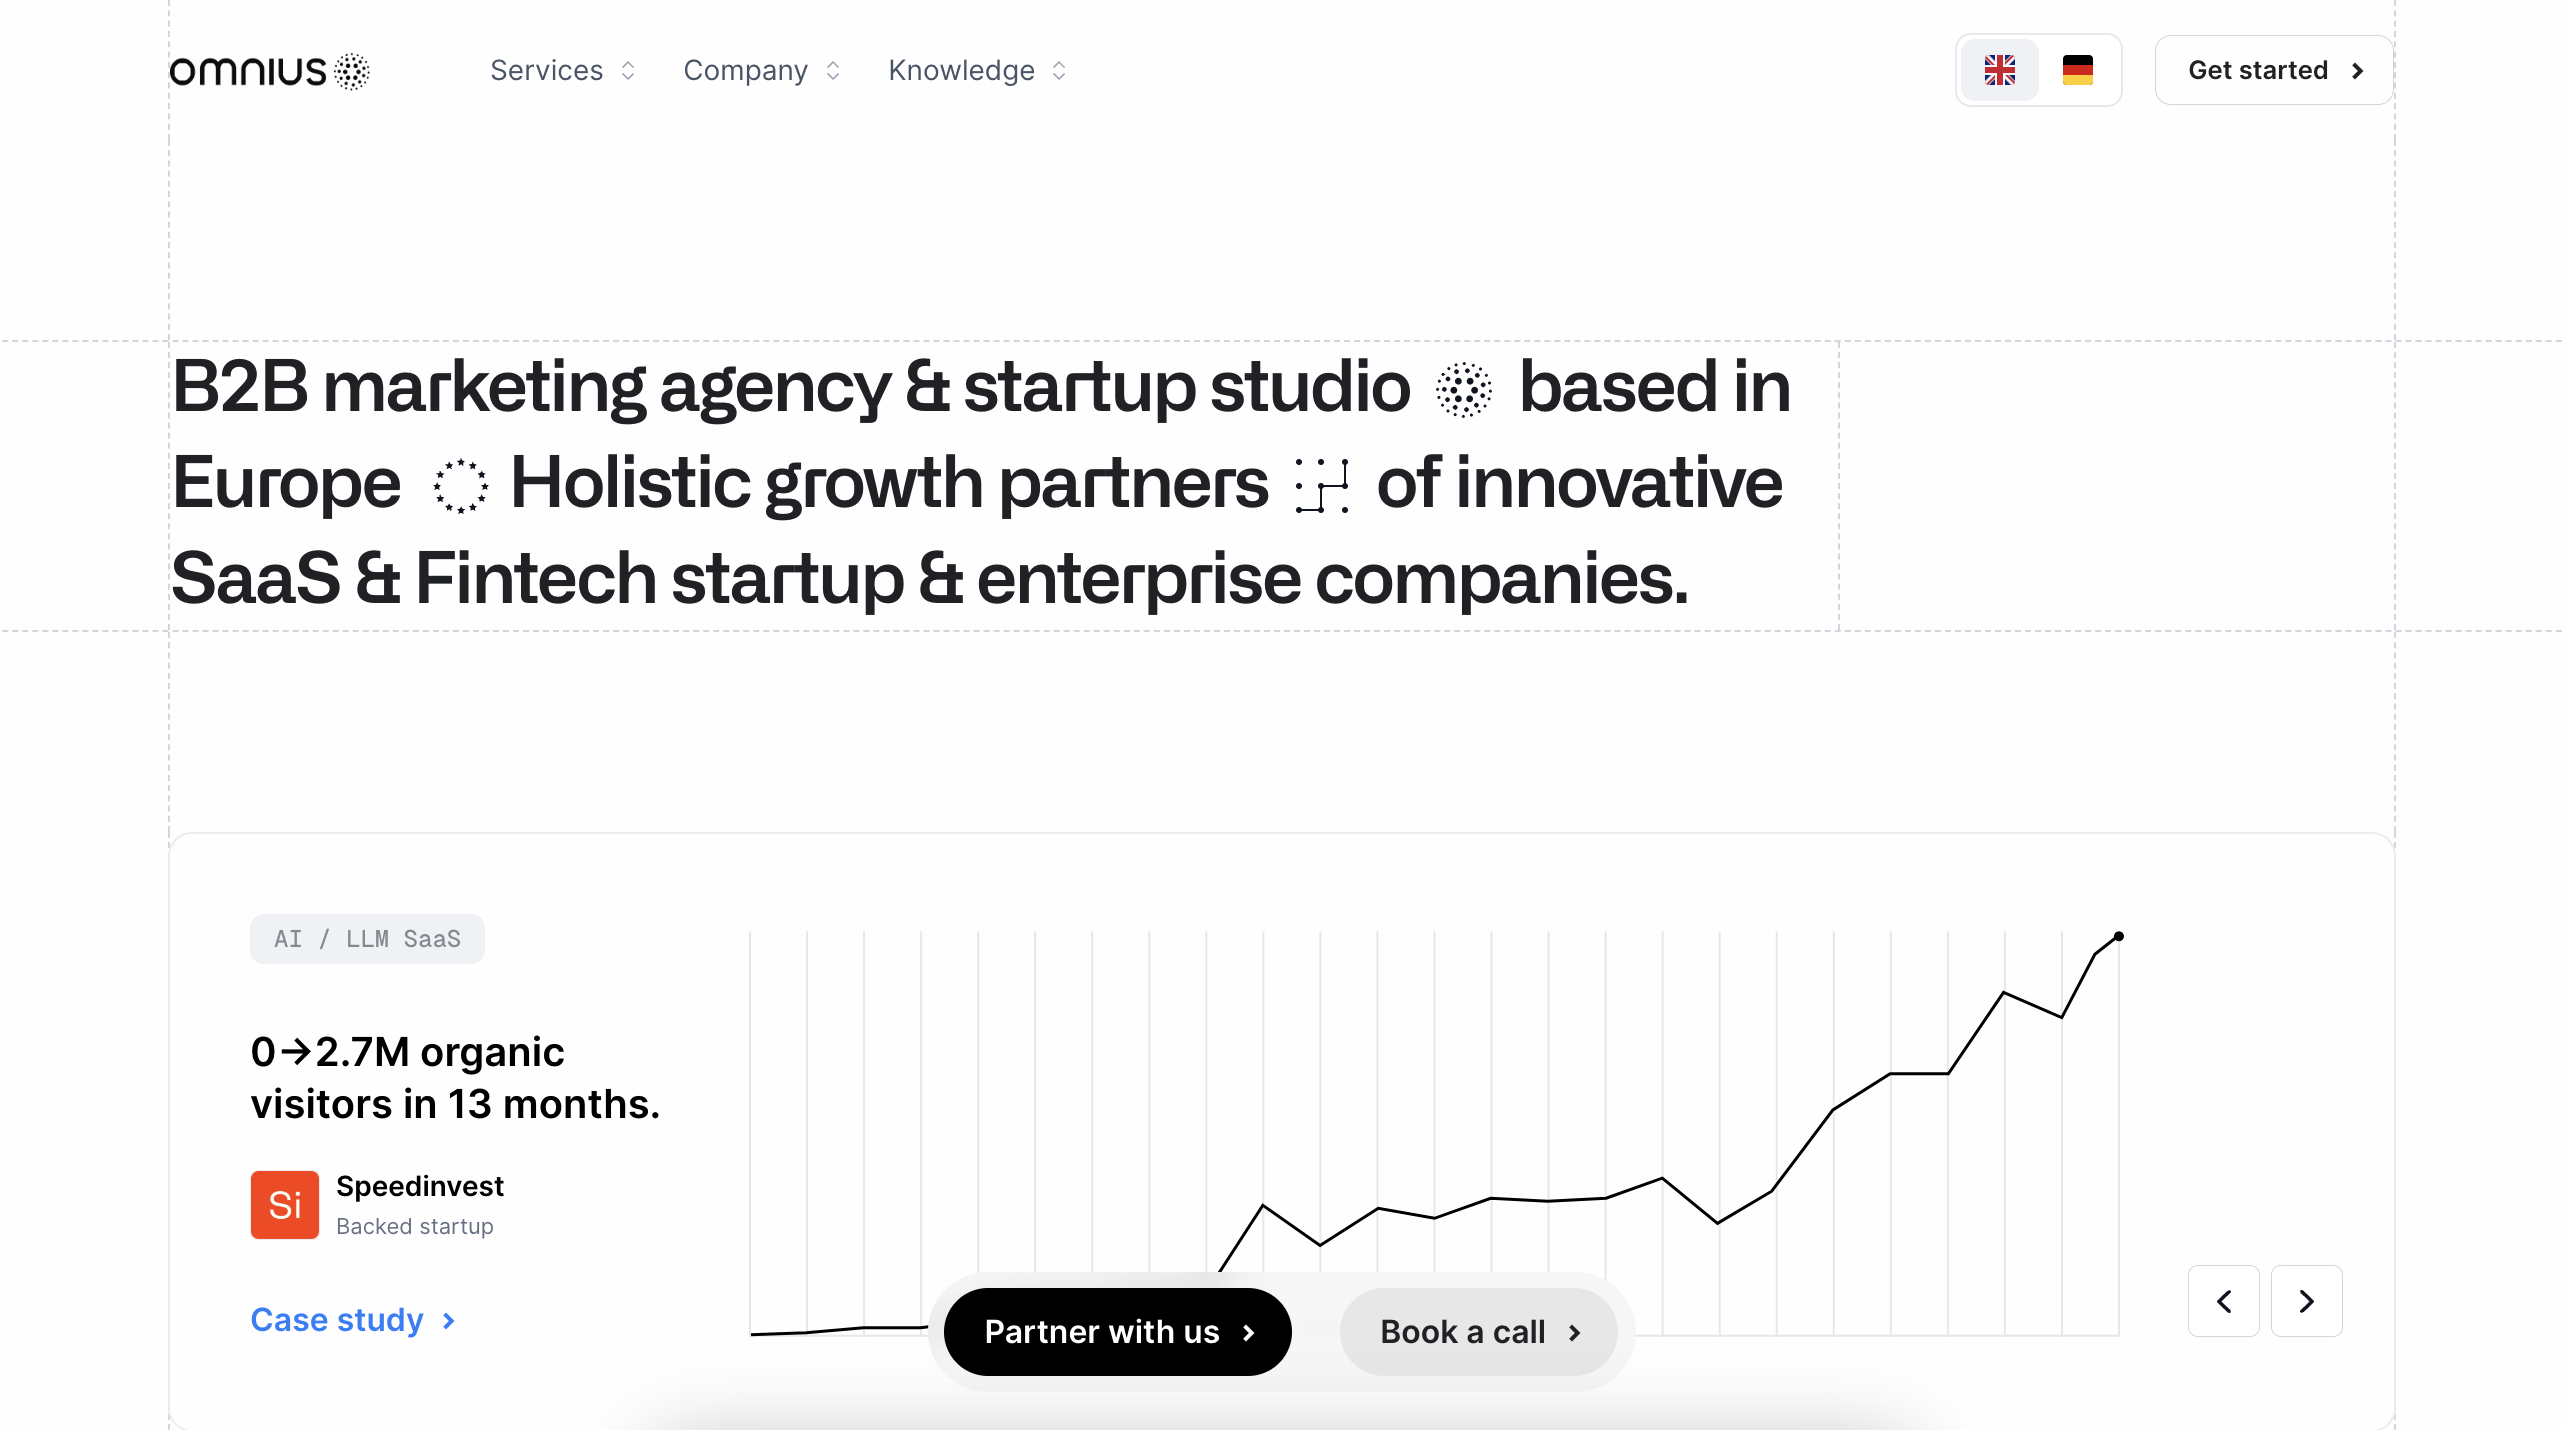This screenshot has width=2564, height=1430.
Task: Click the AI / LLM SaaS tag
Action: click(367, 939)
